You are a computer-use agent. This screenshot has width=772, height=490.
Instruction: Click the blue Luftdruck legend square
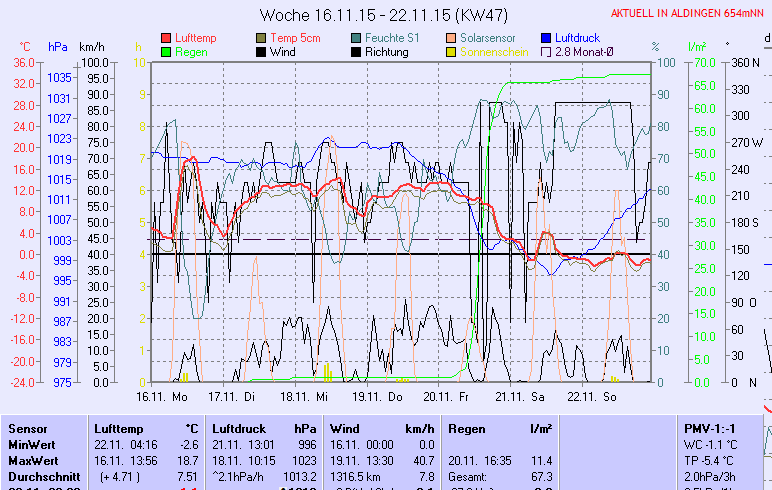[x=546, y=38]
